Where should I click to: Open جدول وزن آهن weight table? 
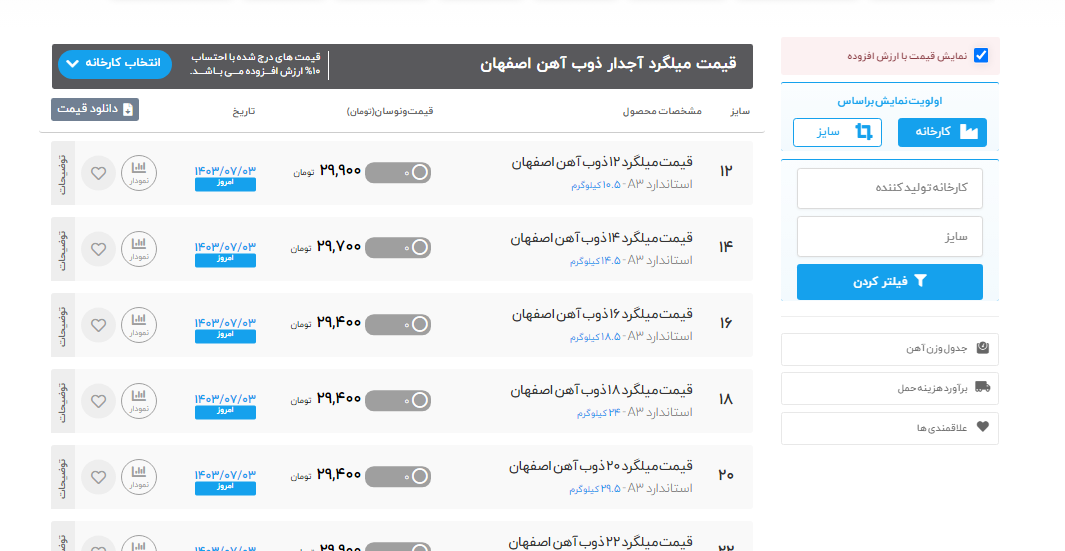(x=889, y=349)
